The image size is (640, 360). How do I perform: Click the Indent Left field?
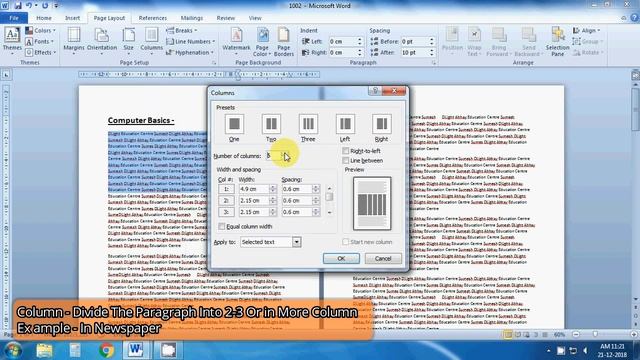tap(342, 42)
